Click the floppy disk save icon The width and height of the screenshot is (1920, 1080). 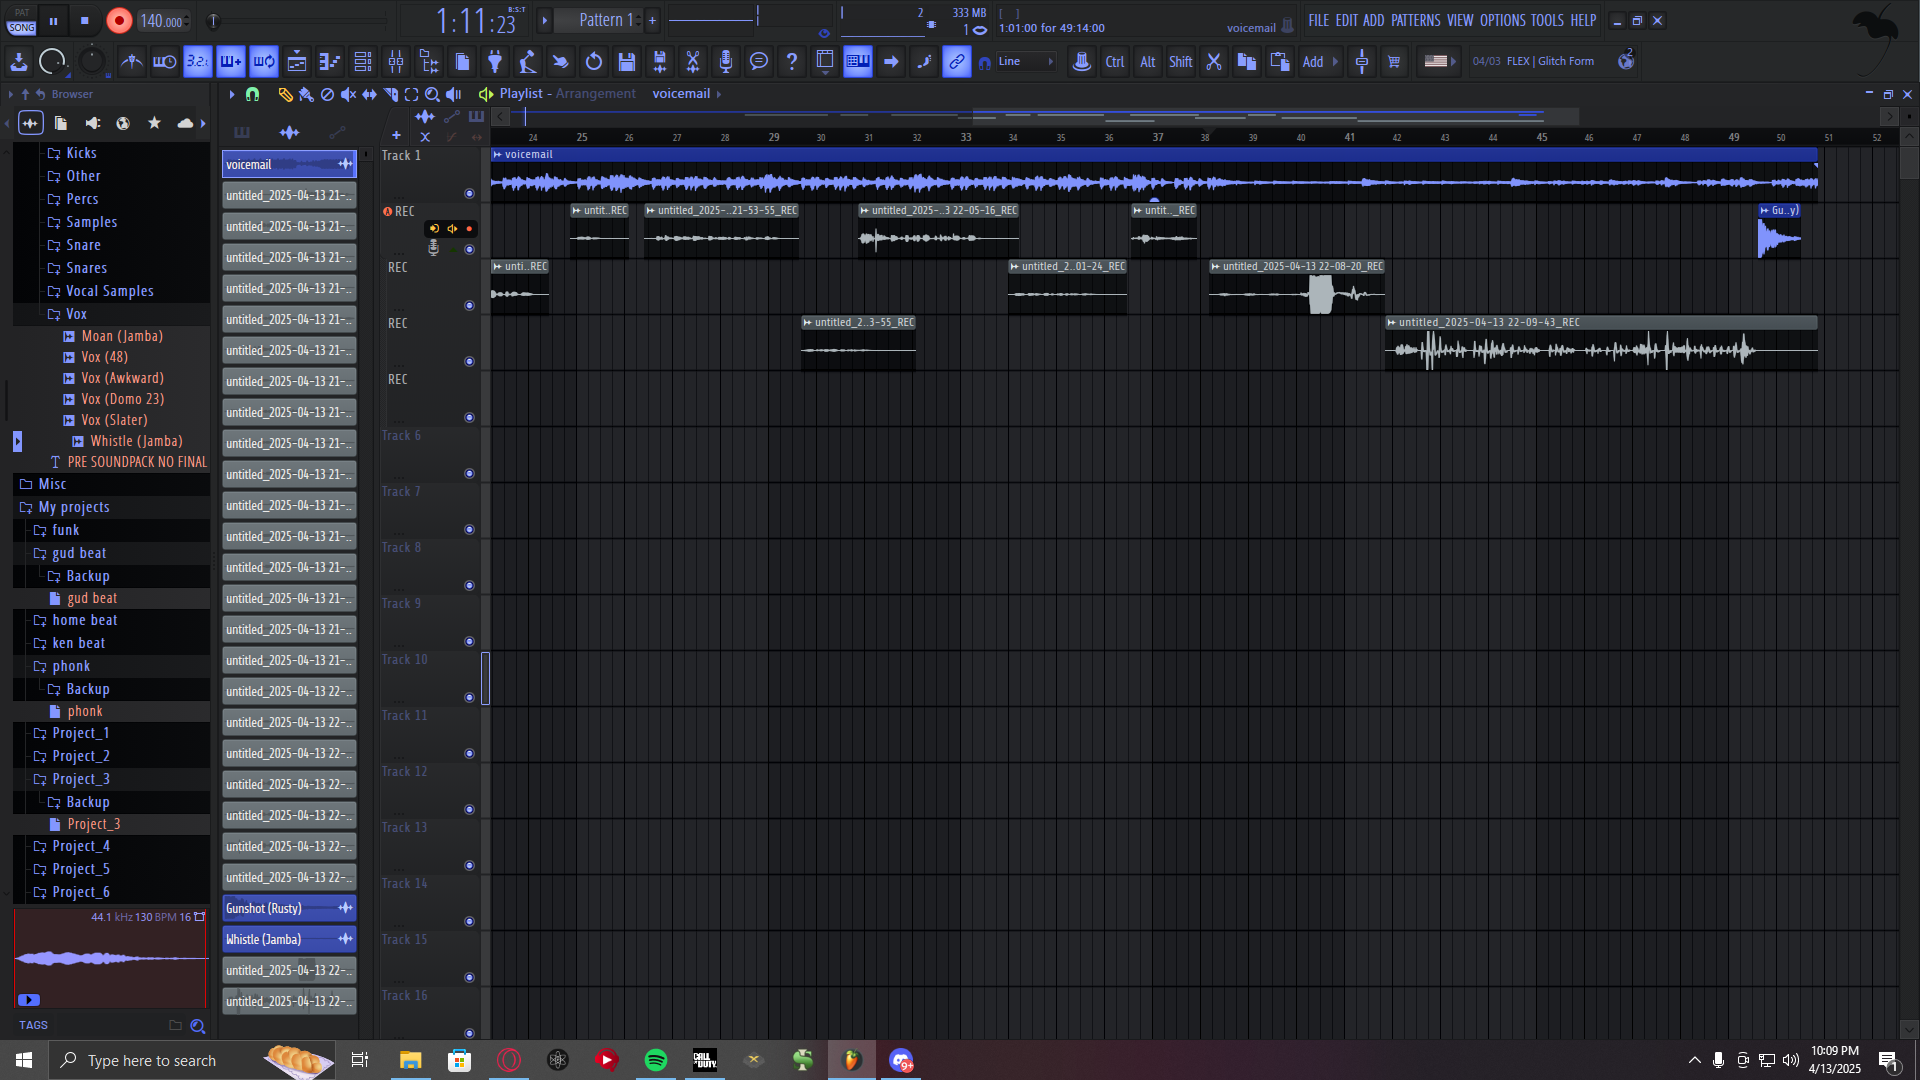[627, 62]
